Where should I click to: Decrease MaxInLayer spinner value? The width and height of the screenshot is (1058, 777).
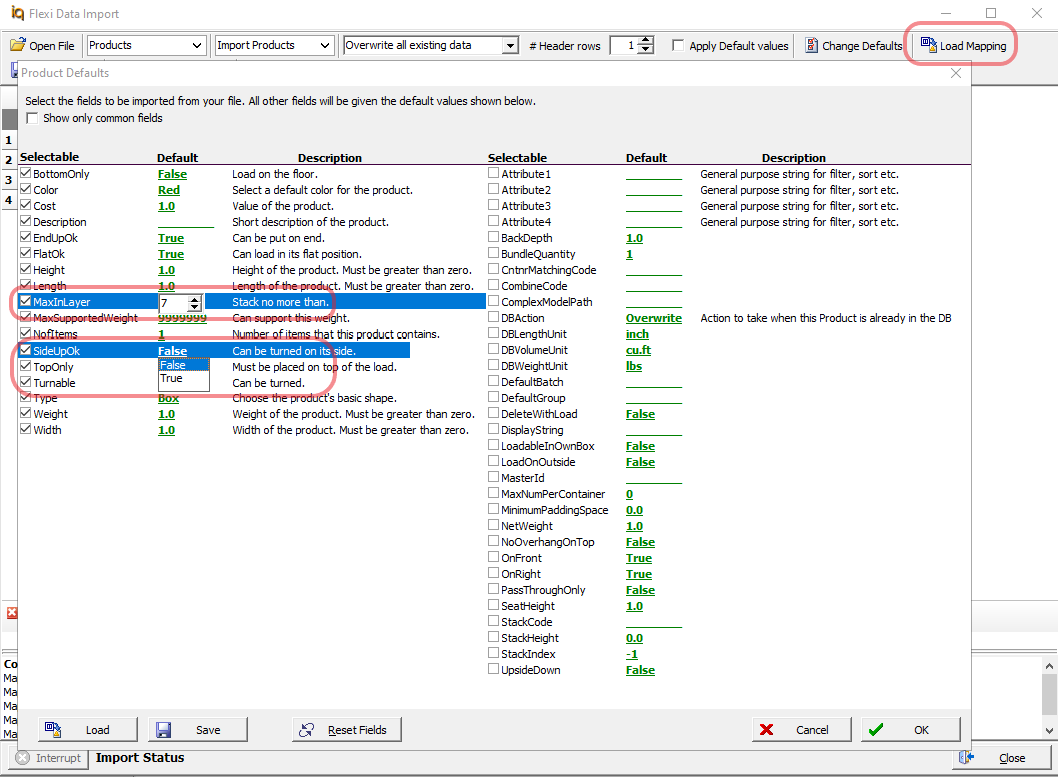pyautogui.click(x=194, y=307)
